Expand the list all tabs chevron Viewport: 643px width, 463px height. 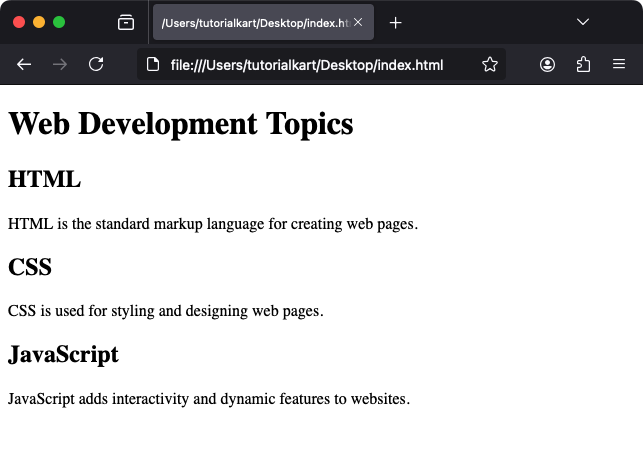(583, 22)
